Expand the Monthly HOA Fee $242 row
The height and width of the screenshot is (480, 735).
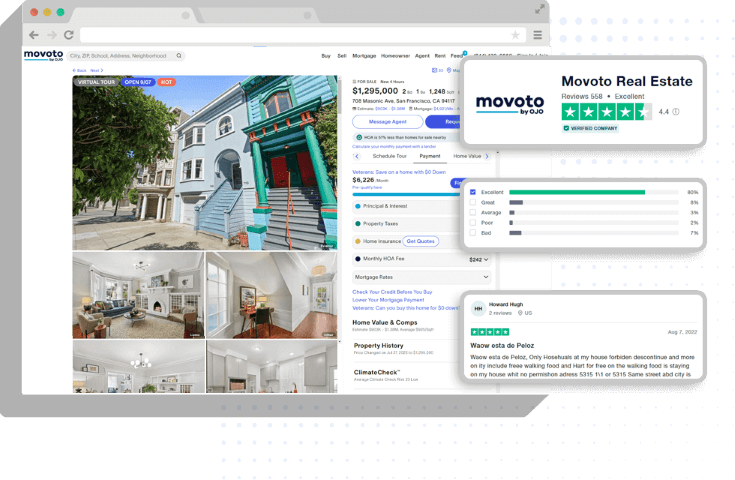(x=421, y=259)
